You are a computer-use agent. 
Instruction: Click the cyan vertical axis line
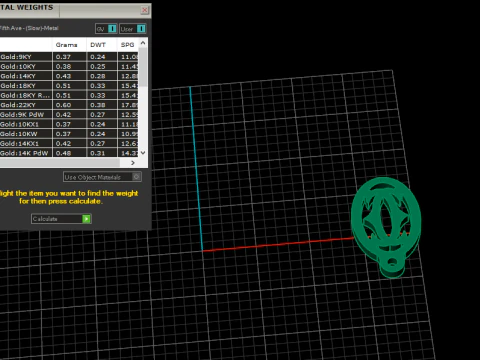click(x=197, y=168)
